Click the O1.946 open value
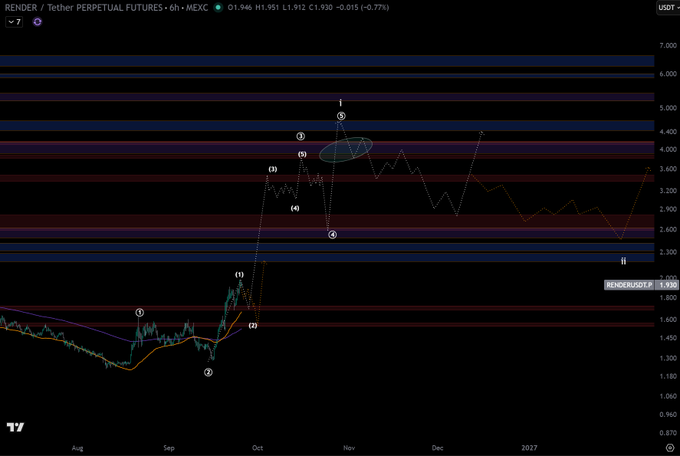Image resolution: width=680 pixels, height=456 pixels. pyautogui.click(x=239, y=7)
